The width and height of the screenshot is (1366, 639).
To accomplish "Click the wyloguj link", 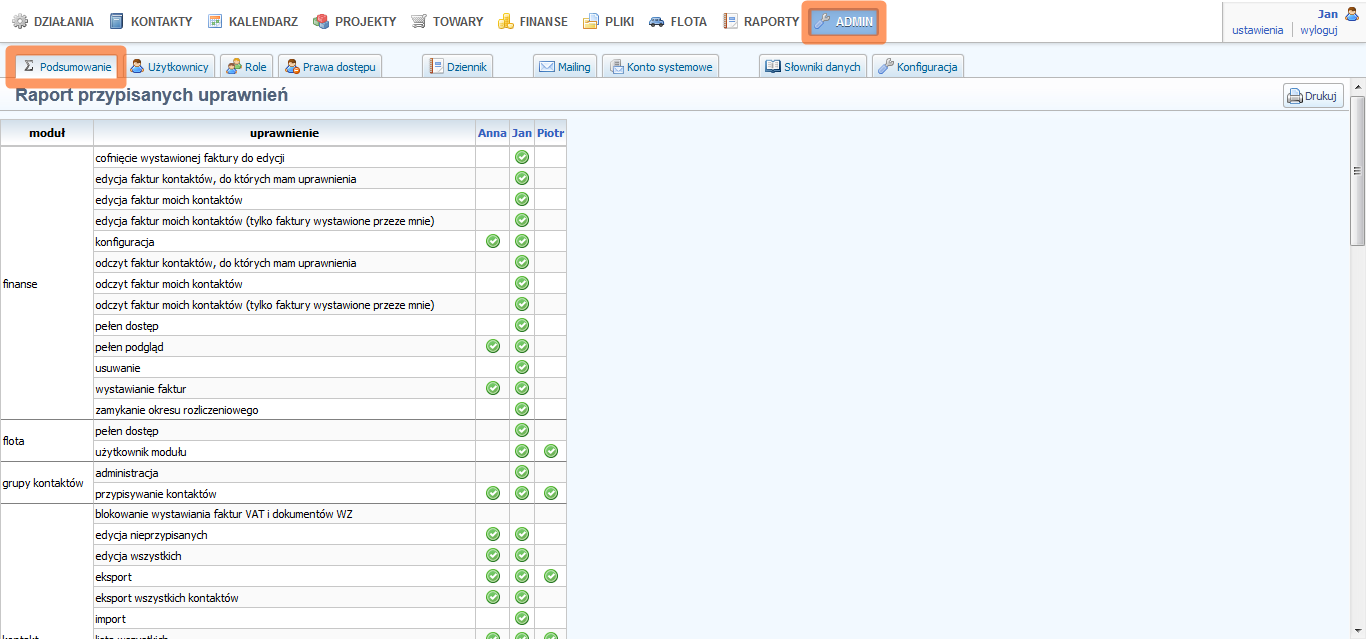I will (1318, 30).
